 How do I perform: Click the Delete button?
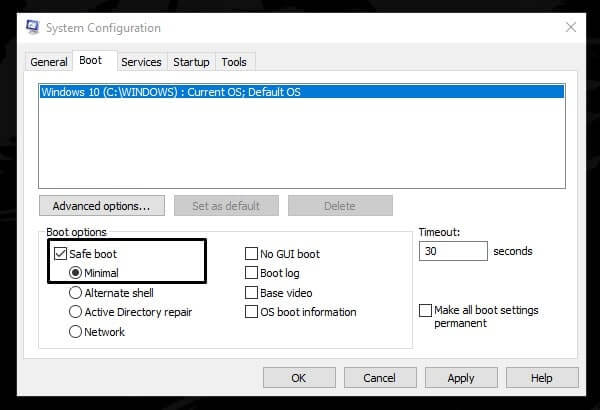point(340,206)
